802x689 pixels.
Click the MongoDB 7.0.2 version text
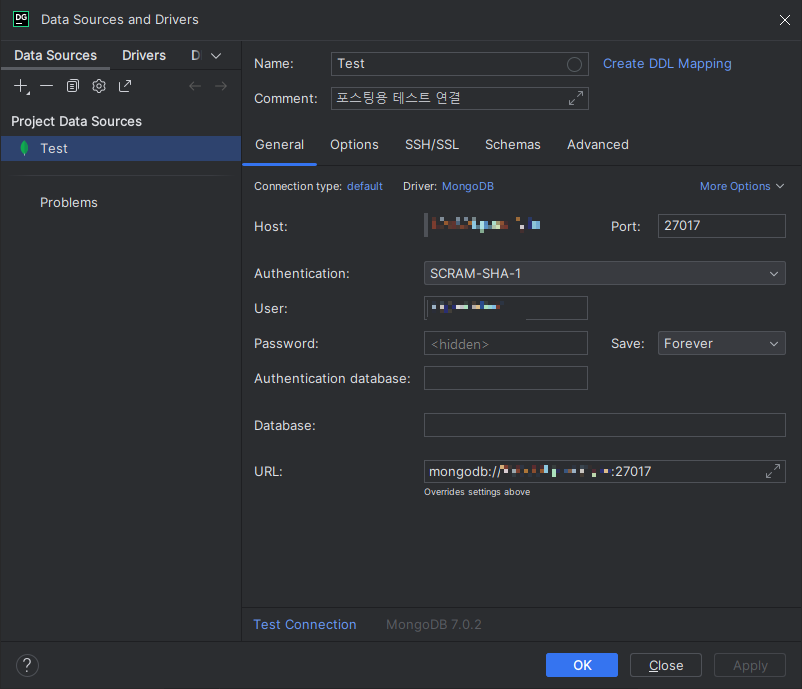434,625
